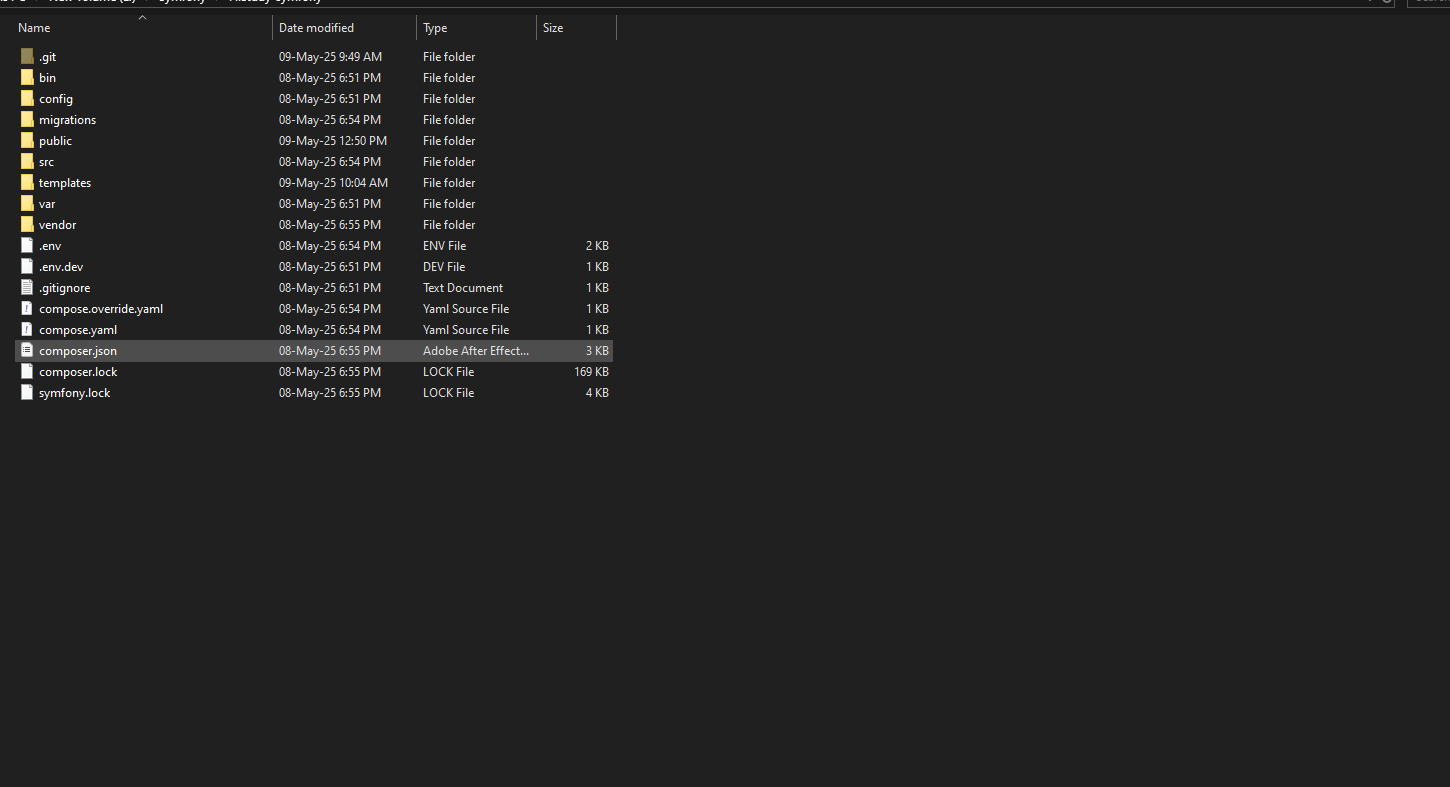Select the symfony.lock file name
The height and width of the screenshot is (787, 1450).
(x=75, y=393)
